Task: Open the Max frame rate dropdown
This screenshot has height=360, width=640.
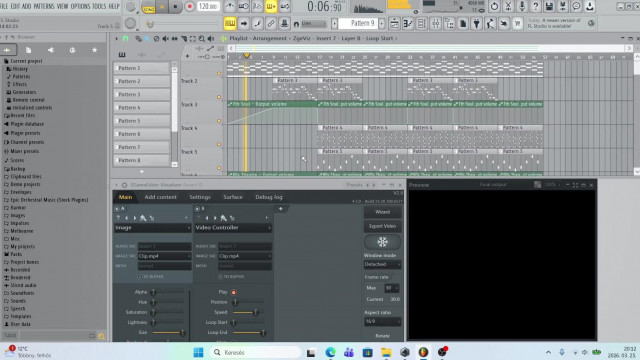Action: [391, 288]
